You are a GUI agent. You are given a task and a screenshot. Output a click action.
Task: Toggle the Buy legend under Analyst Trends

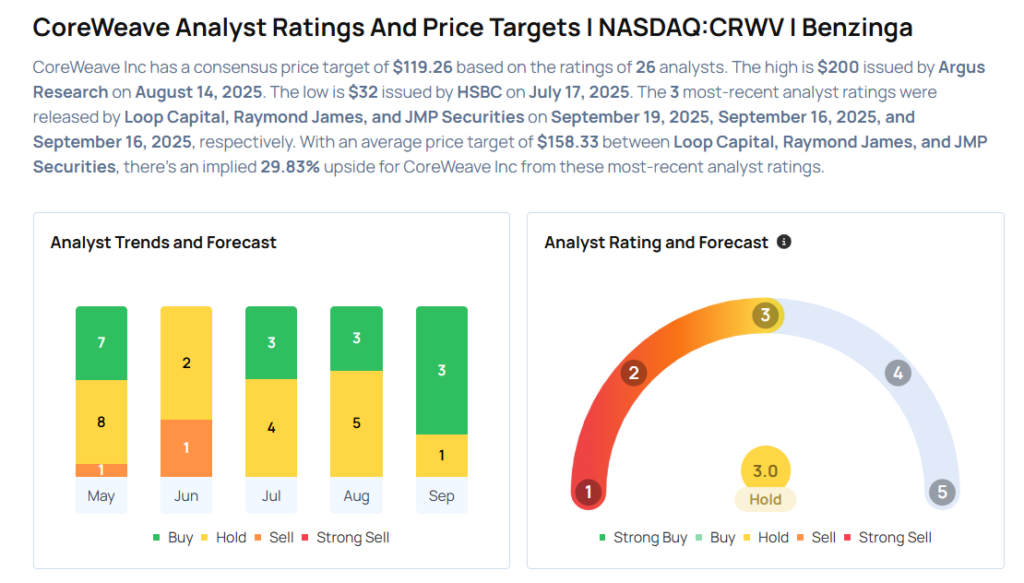click(173, 537)
